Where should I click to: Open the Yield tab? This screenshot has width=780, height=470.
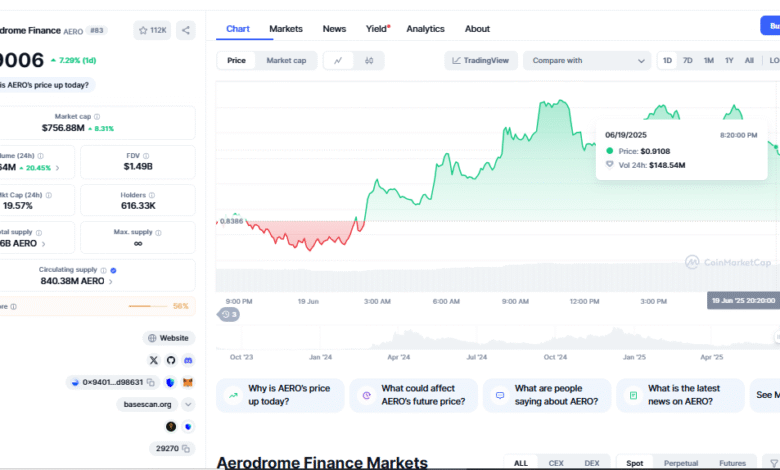point(378,29)
